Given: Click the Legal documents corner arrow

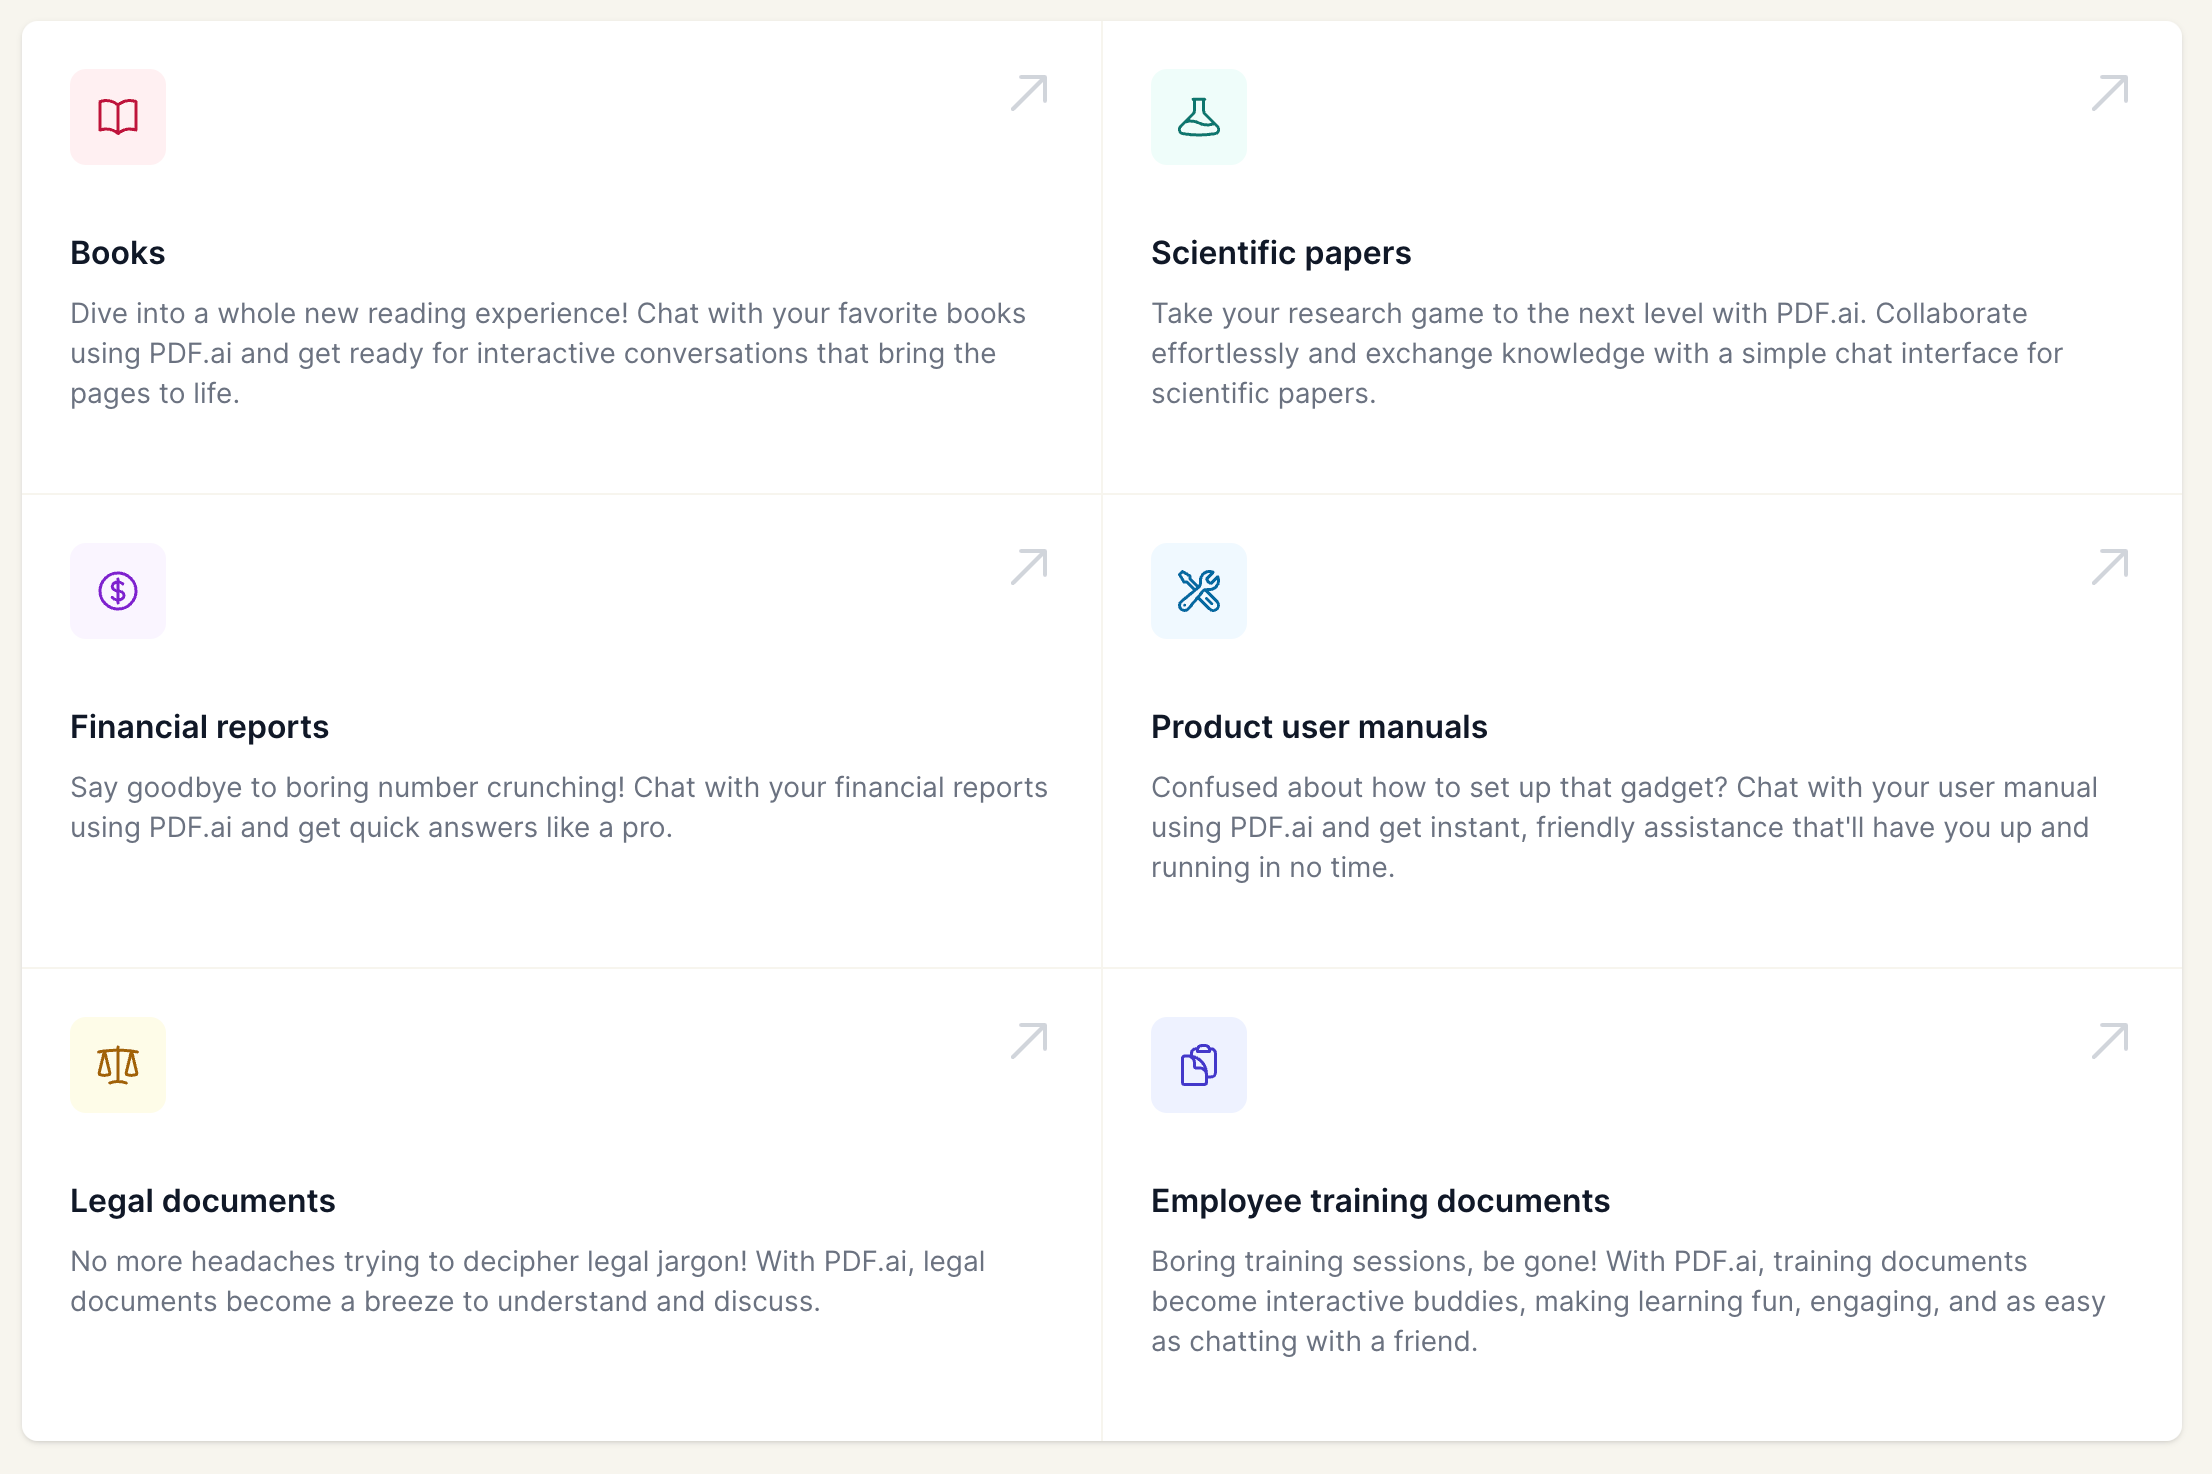Looking at the screenshot, I should [1029, 1041].
